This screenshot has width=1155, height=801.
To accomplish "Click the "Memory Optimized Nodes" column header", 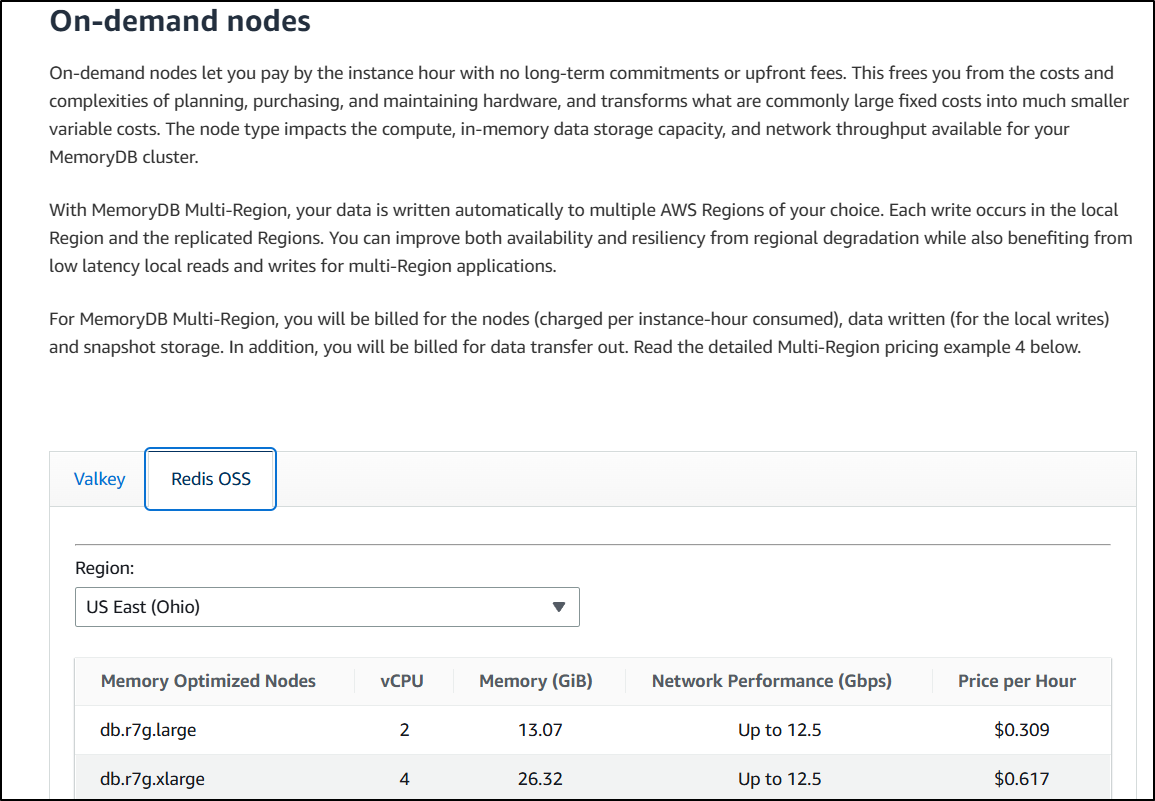I will coord(208,681).
